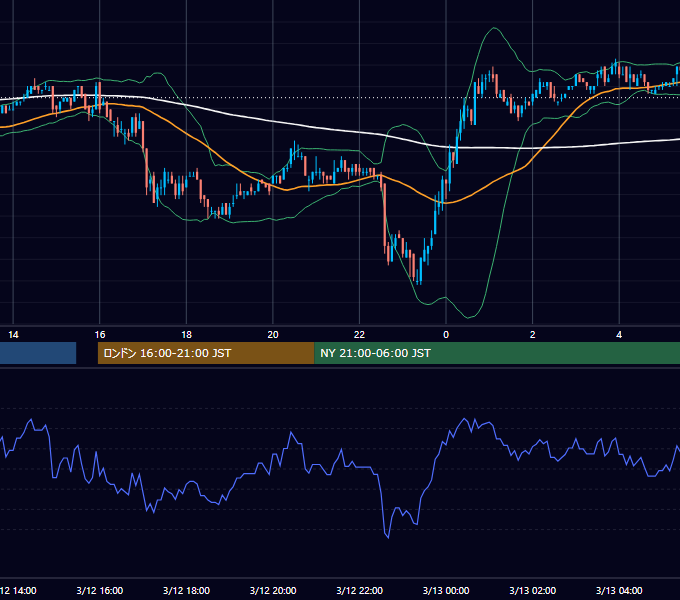Click the 16 hour label on price chart axis
The width and height of the screenshot is (680, 600).
pos(100,335)
